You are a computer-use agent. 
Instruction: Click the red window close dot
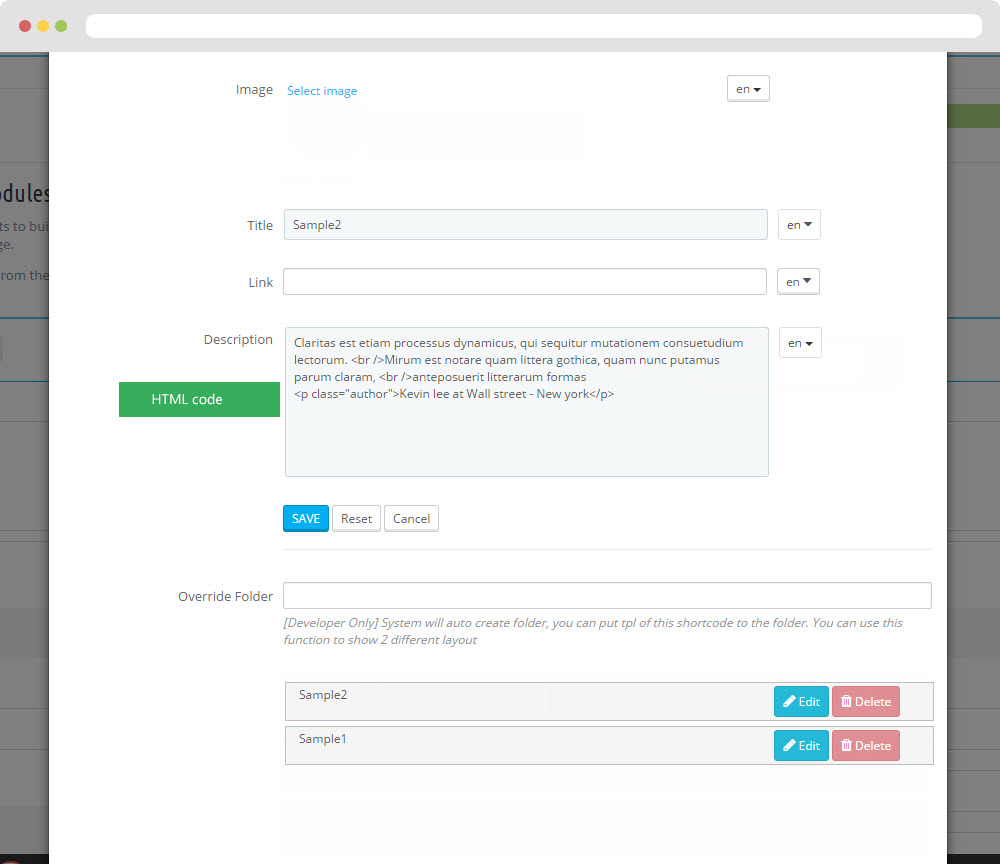coord(25,26)
